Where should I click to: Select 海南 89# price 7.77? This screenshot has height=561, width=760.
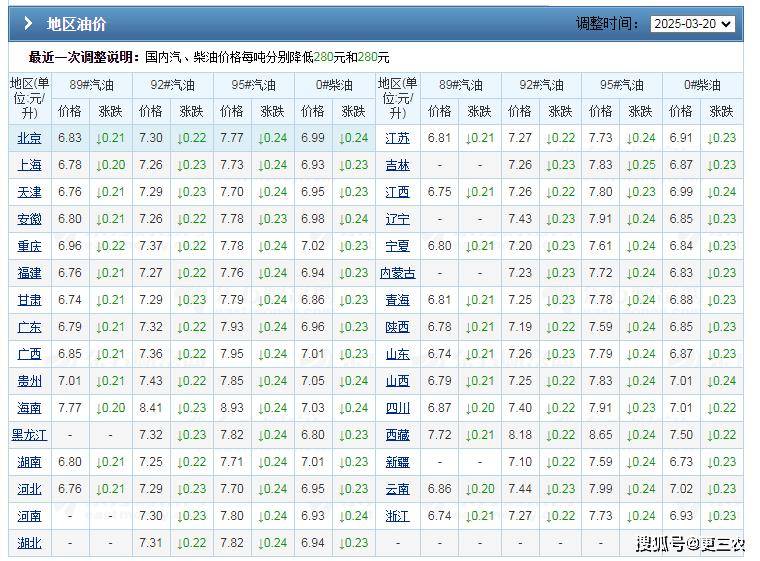70,408
